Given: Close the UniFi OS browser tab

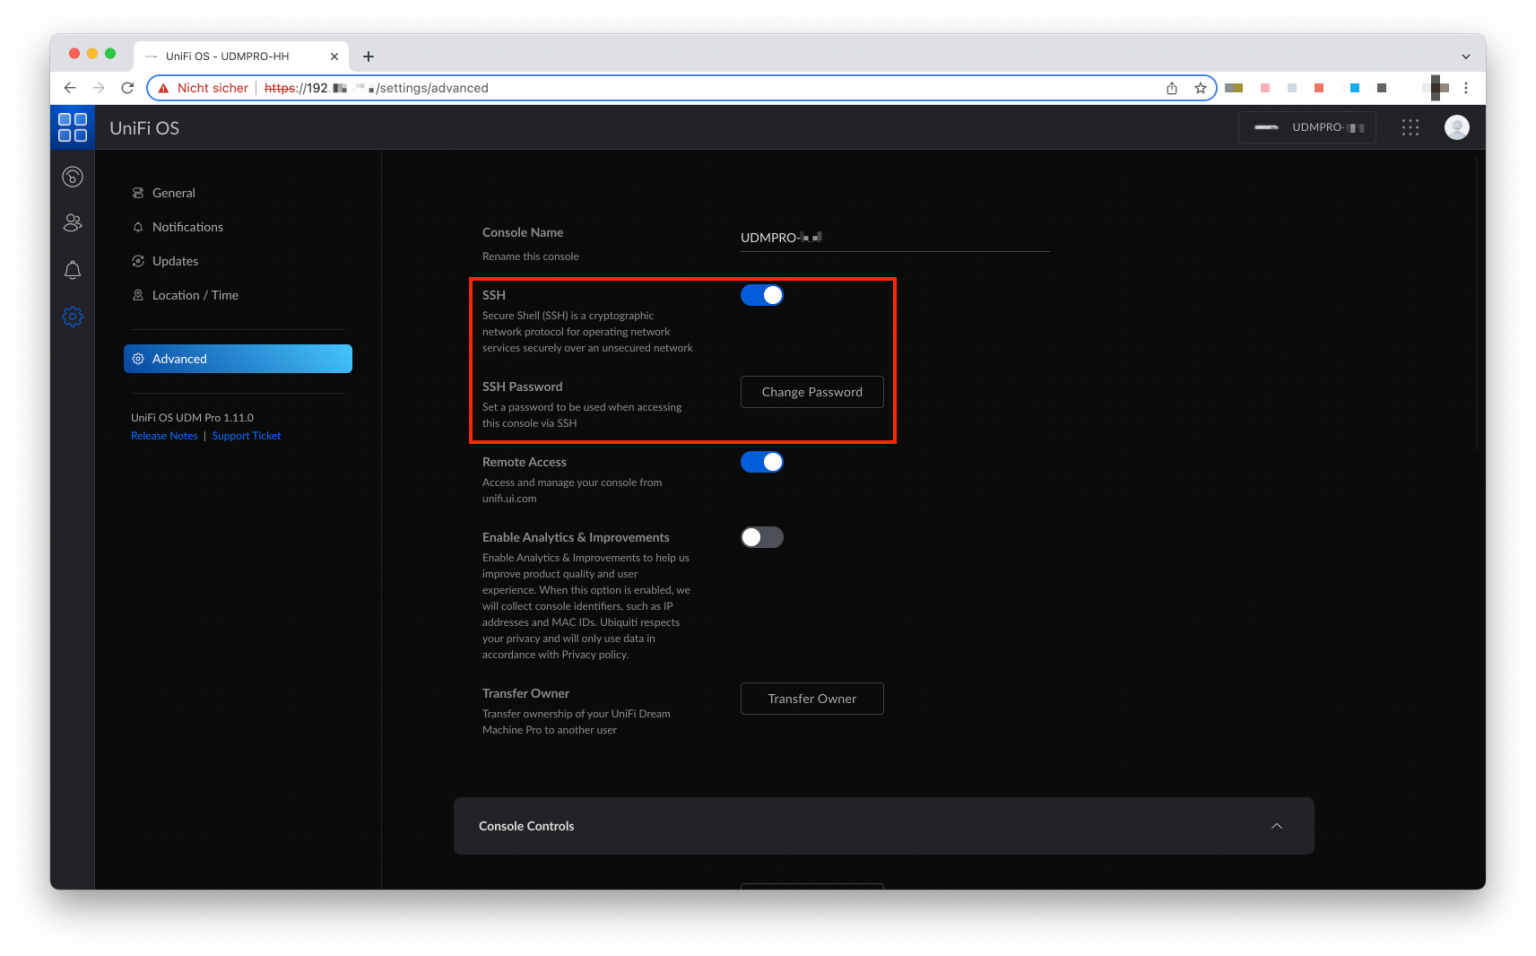Looking at the screenshot, I should point(334,56).
